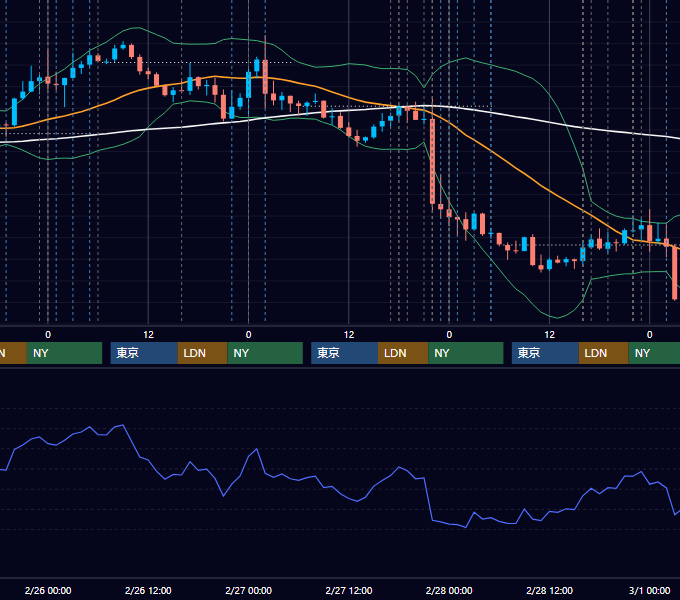The image size is (680, 600).
Task: Select the LDN session bar before 2/28 00:00
Action: click(x=403, y=353)
